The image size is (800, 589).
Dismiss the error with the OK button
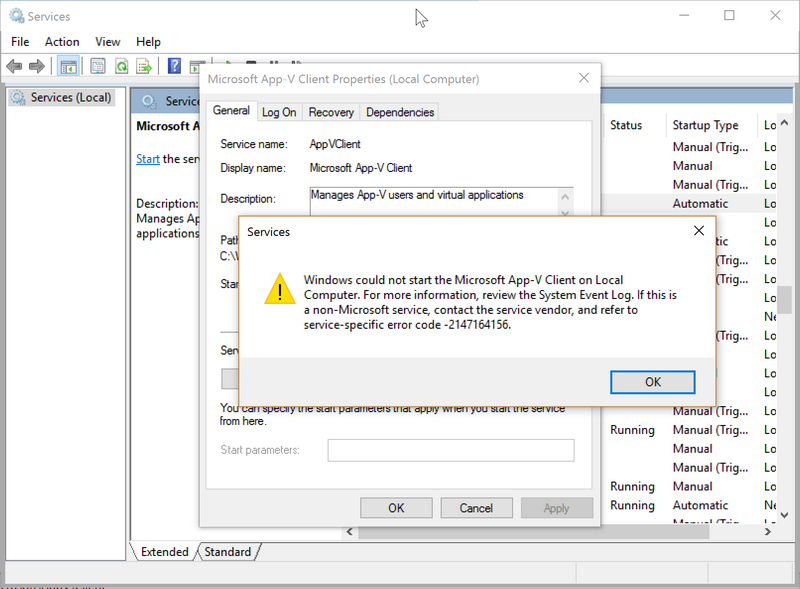coord(652,382)
